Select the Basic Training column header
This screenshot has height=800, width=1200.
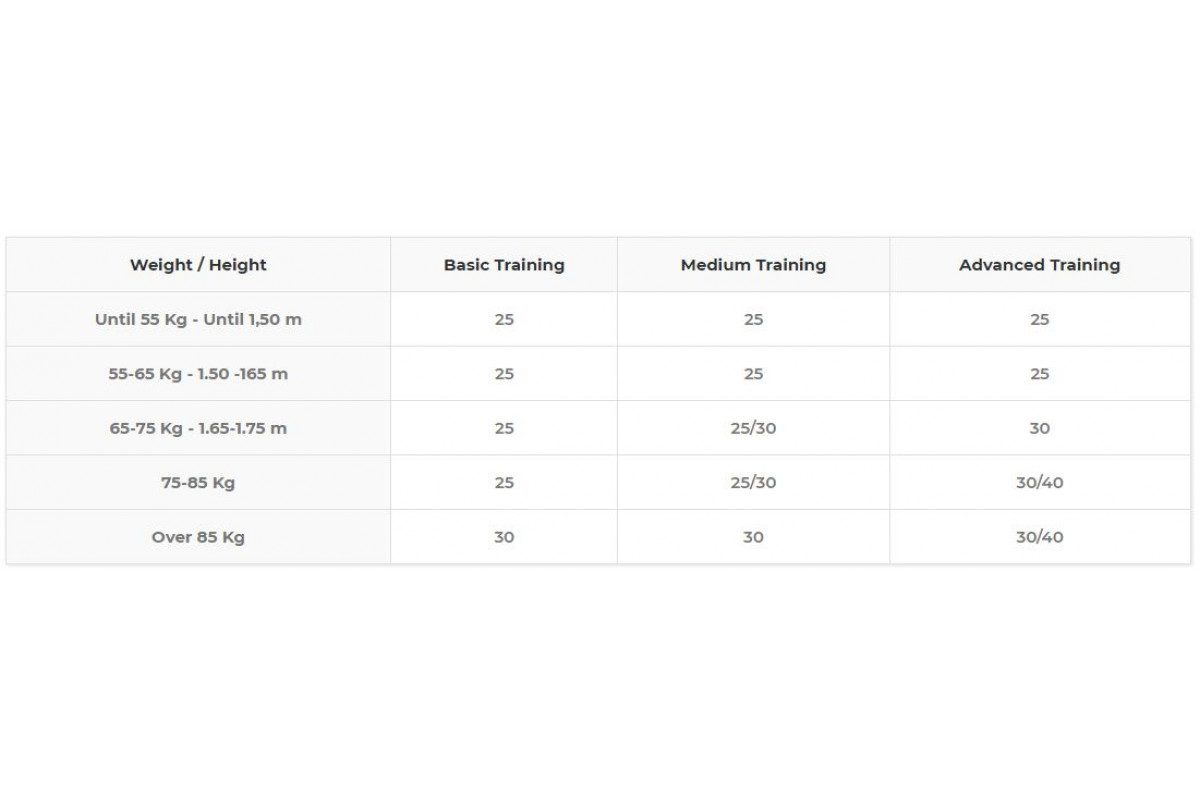[x=504, y=265]
